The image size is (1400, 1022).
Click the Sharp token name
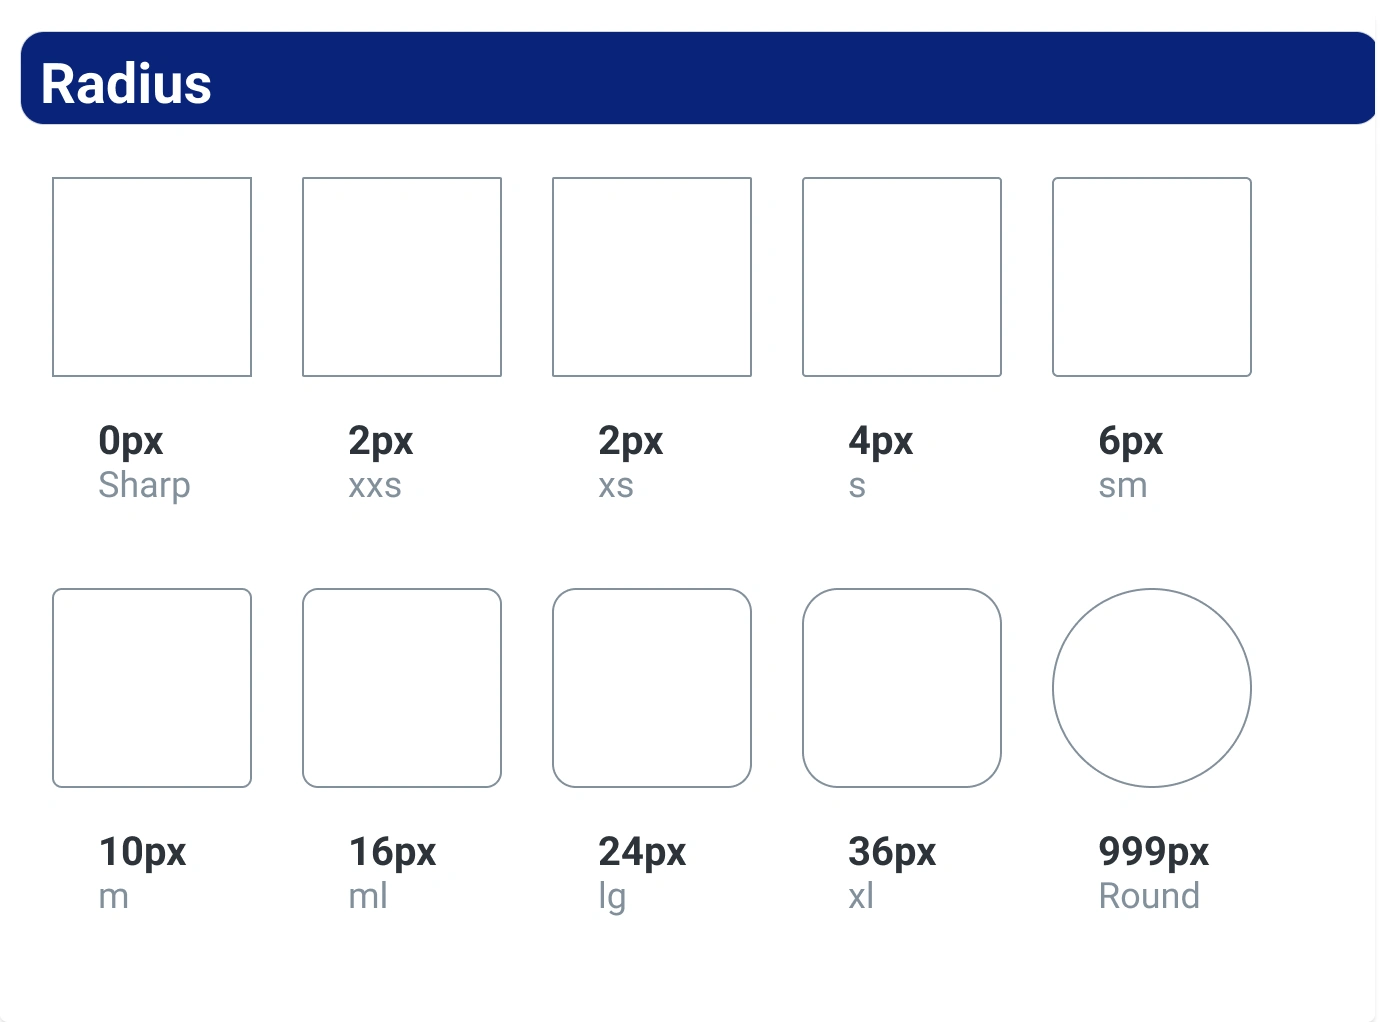pos(144,486)
